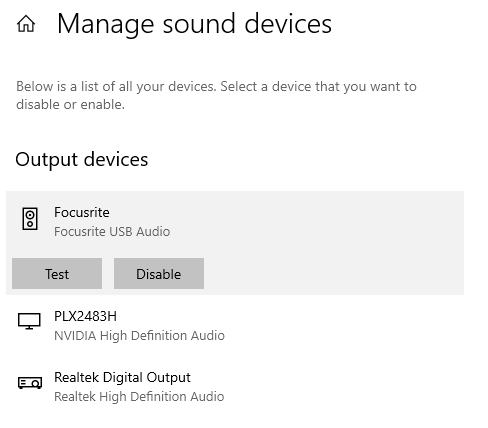
Task: Click the NVIDIA High Definition Audio label
Action: coord(139,335)
